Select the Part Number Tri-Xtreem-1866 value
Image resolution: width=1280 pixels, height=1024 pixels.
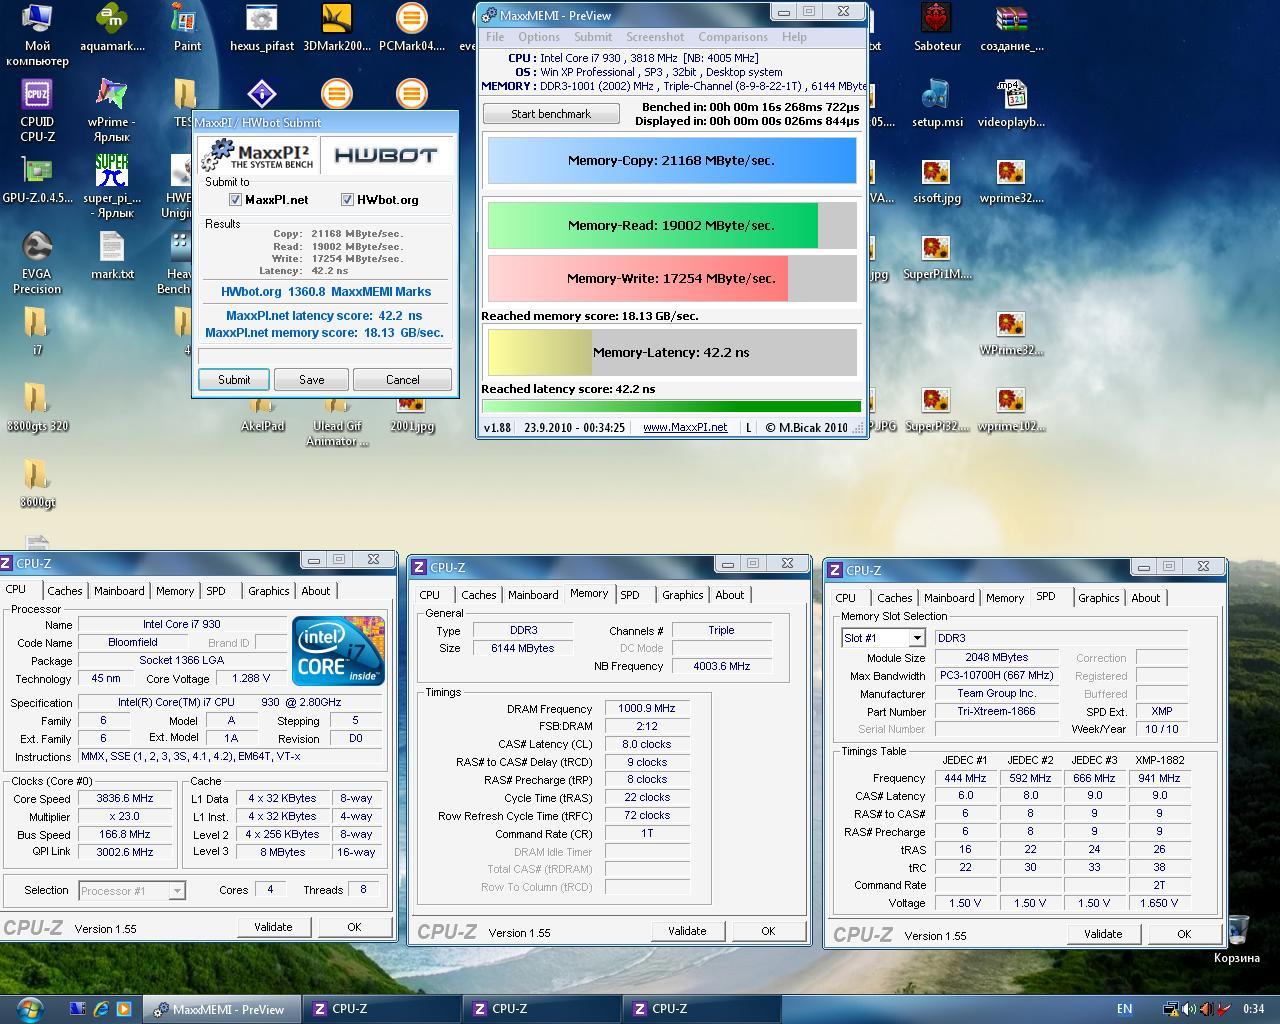point(997,712)
